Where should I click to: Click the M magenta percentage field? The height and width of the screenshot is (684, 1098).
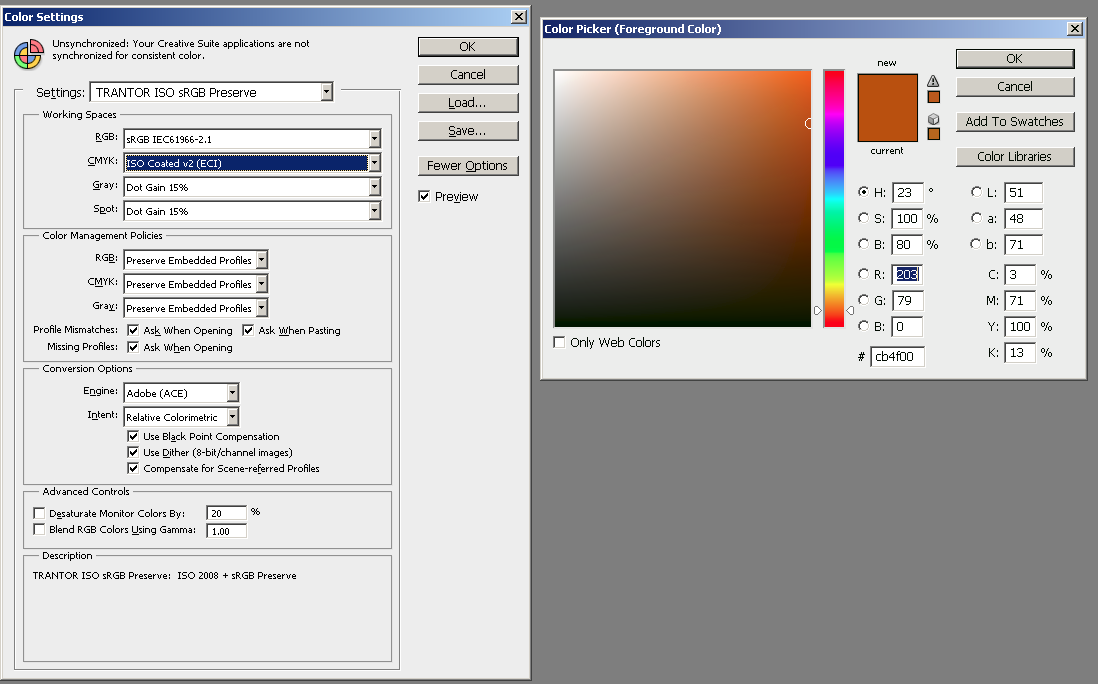point(1020,300)
